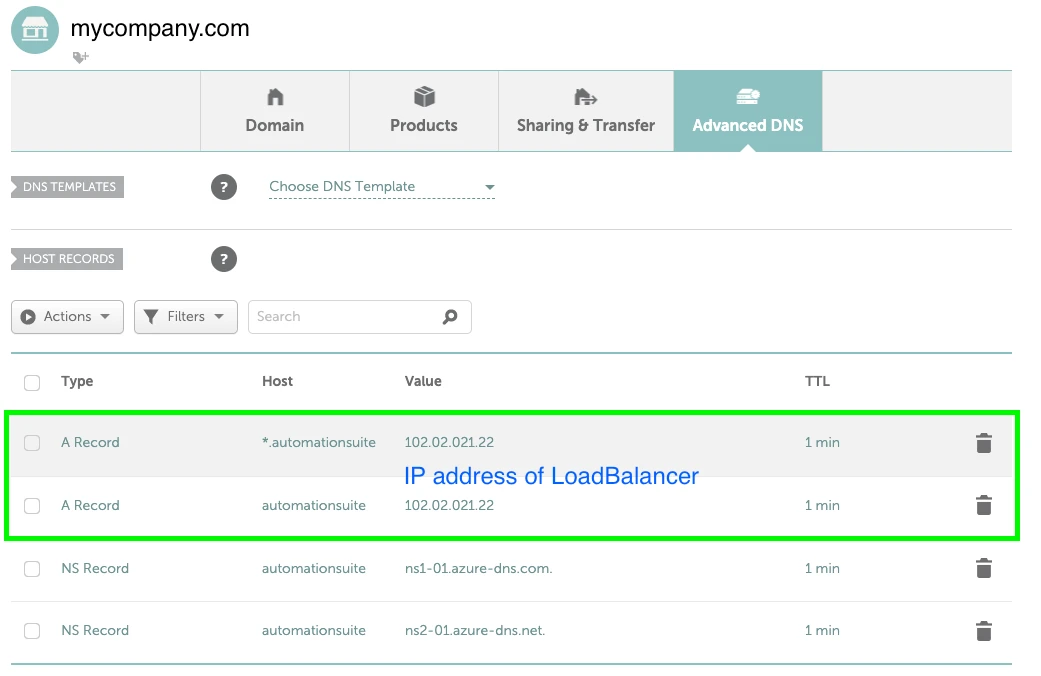Delete the automationsuite A Record with trash icon
The height and width of the screenshot is (676, 1041).
coord(984,505)
